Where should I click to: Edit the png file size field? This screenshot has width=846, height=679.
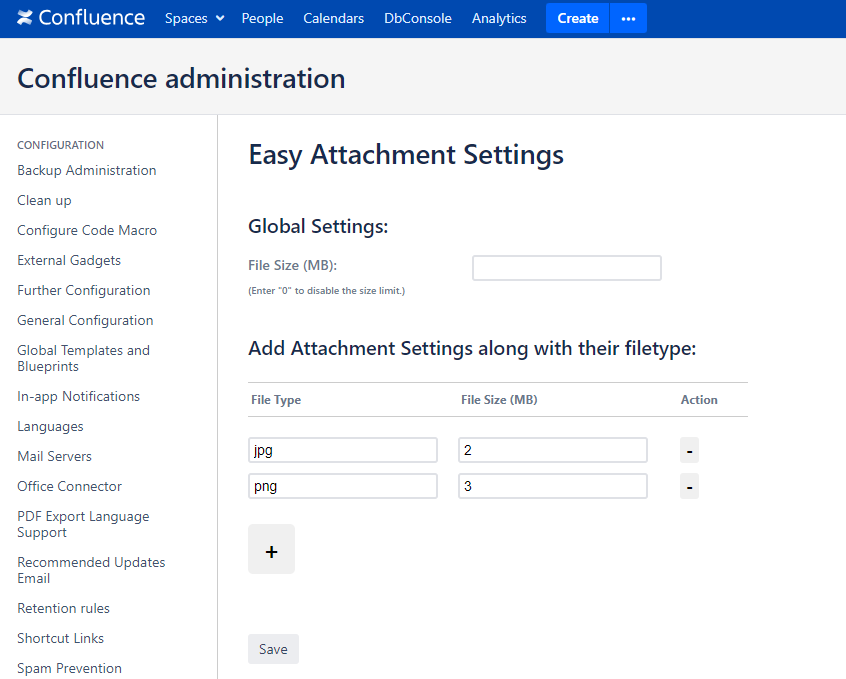click(552, 486)
